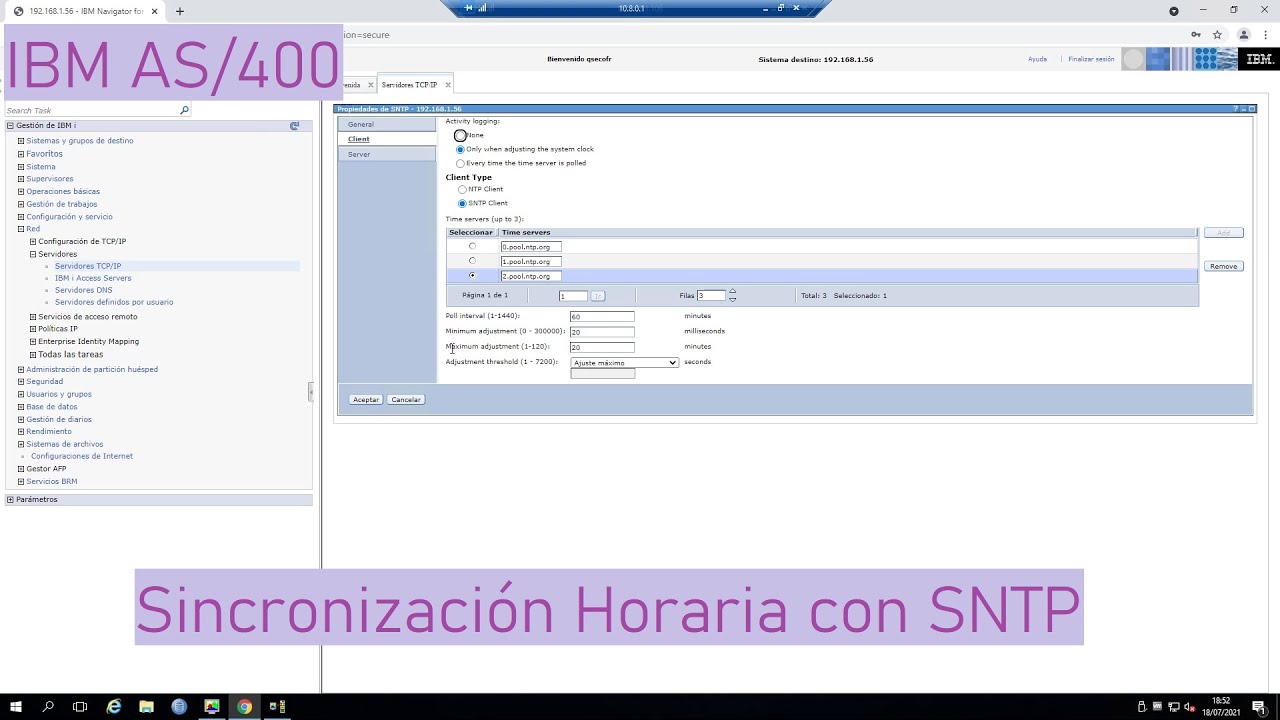Collapse the navigation pane with the side handle
The width and height of the screenshot is (1280, 720).
[x=311, y=392]
